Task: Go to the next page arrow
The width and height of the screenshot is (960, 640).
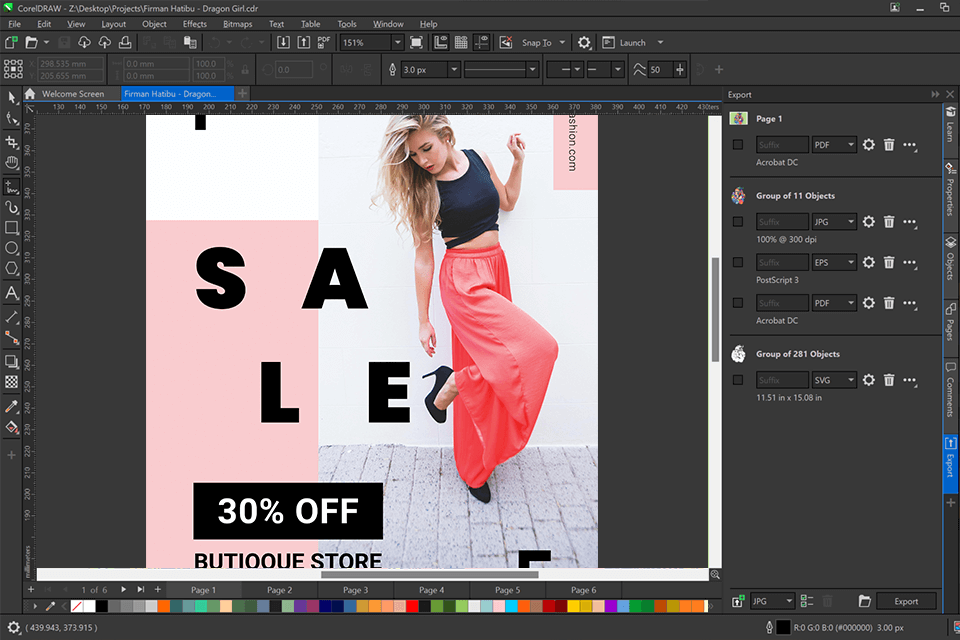Action: (x=123, y=589)
